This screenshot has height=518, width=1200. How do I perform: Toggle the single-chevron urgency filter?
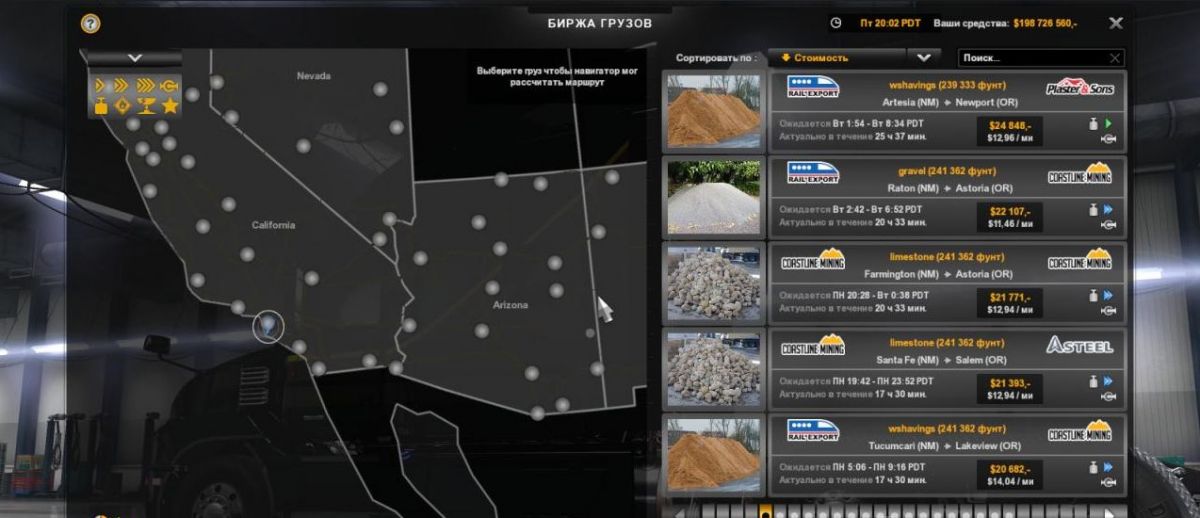101,86
